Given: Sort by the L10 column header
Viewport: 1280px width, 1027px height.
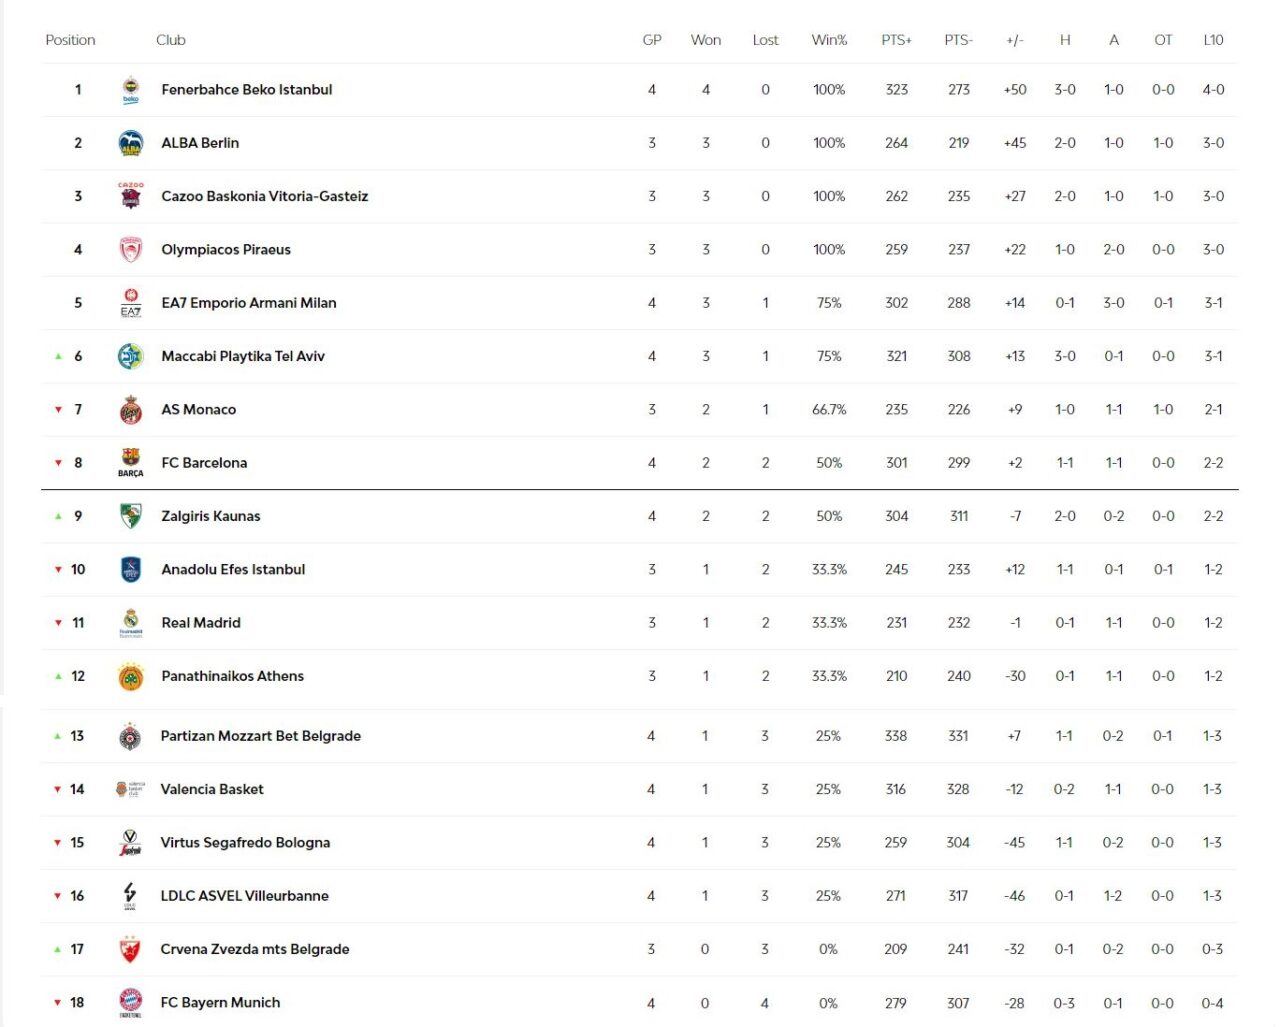Looking at the screenshot, I should pyautogui.click(x=1213, y=40).
